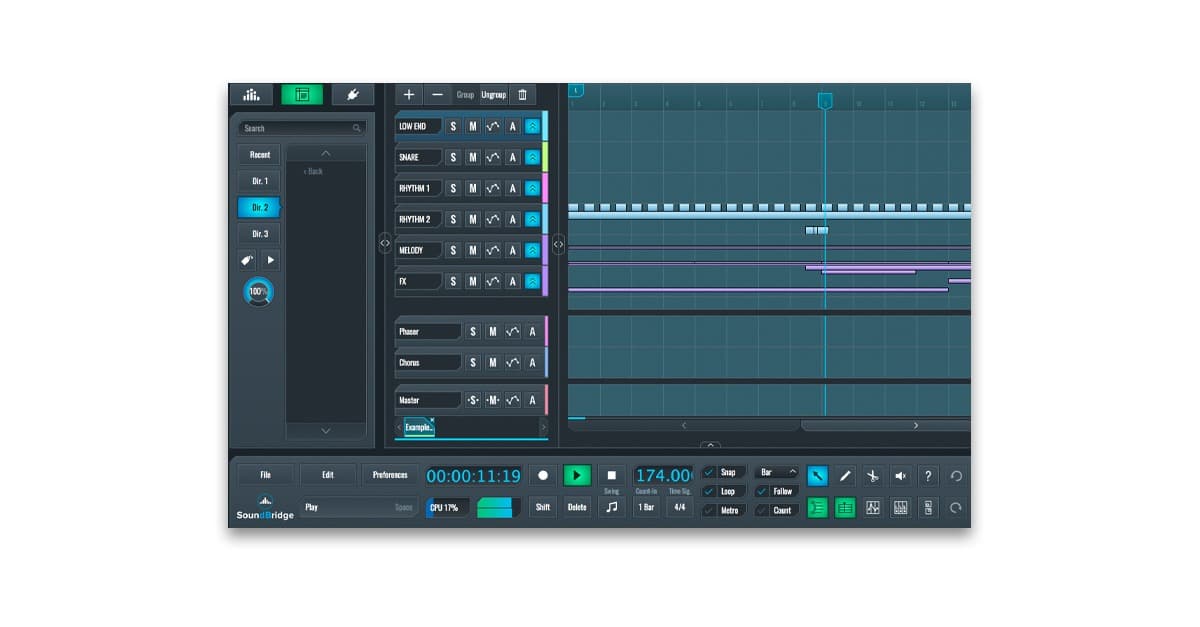Enable Loop mode checkbox

[712, 491]
